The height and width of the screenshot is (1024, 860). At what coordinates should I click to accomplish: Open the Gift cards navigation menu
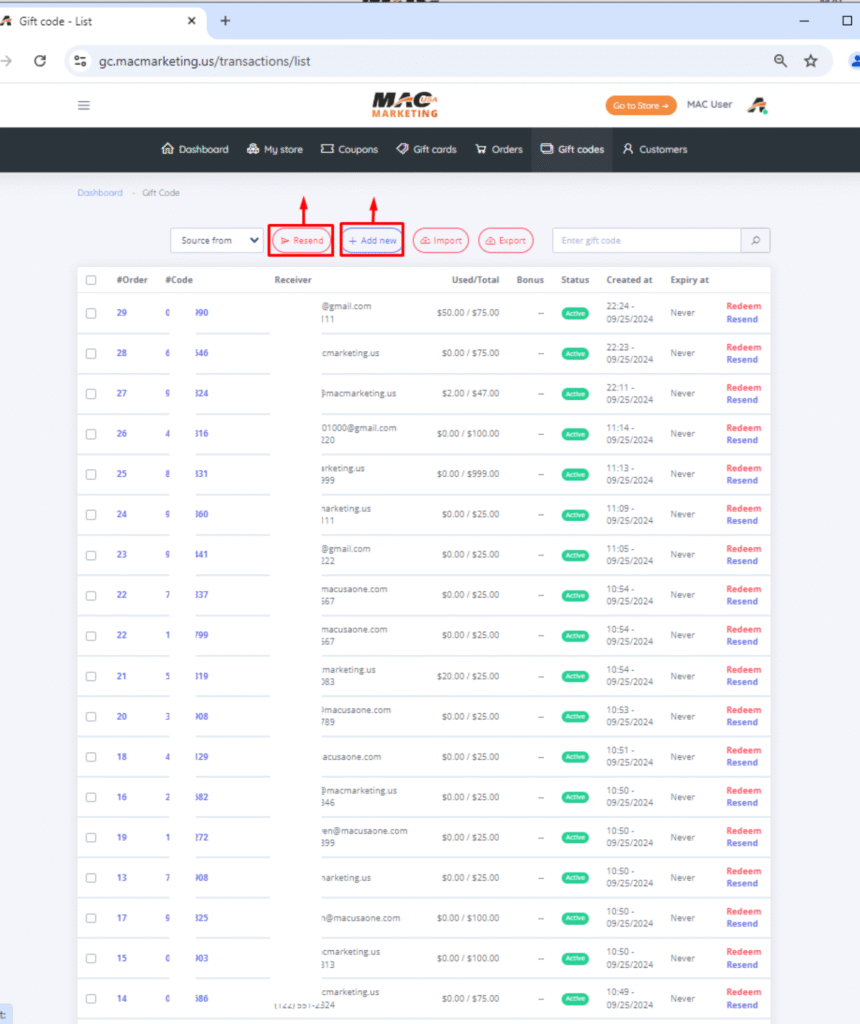[x=426, y=150]
